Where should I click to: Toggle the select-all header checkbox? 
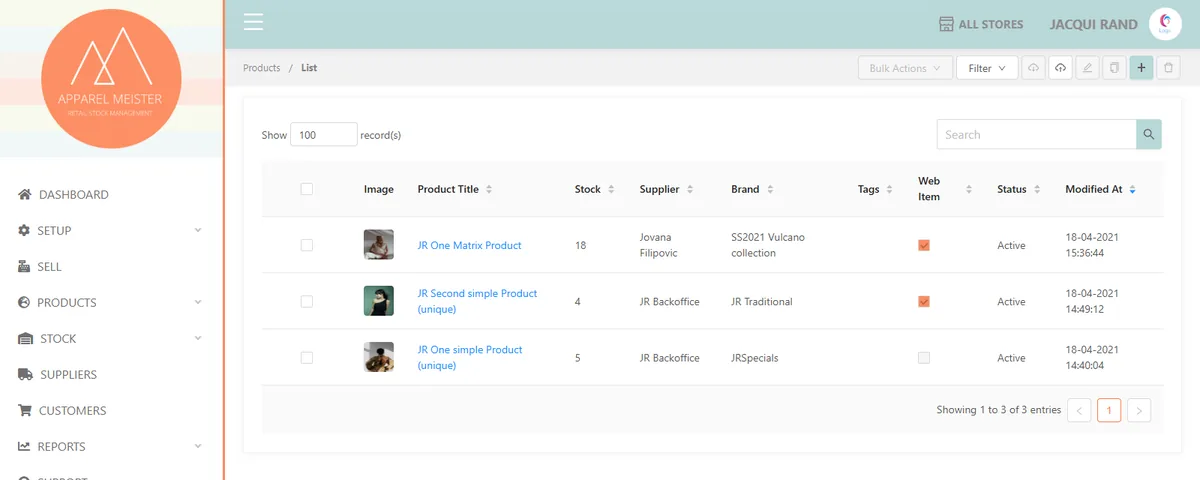307,189
